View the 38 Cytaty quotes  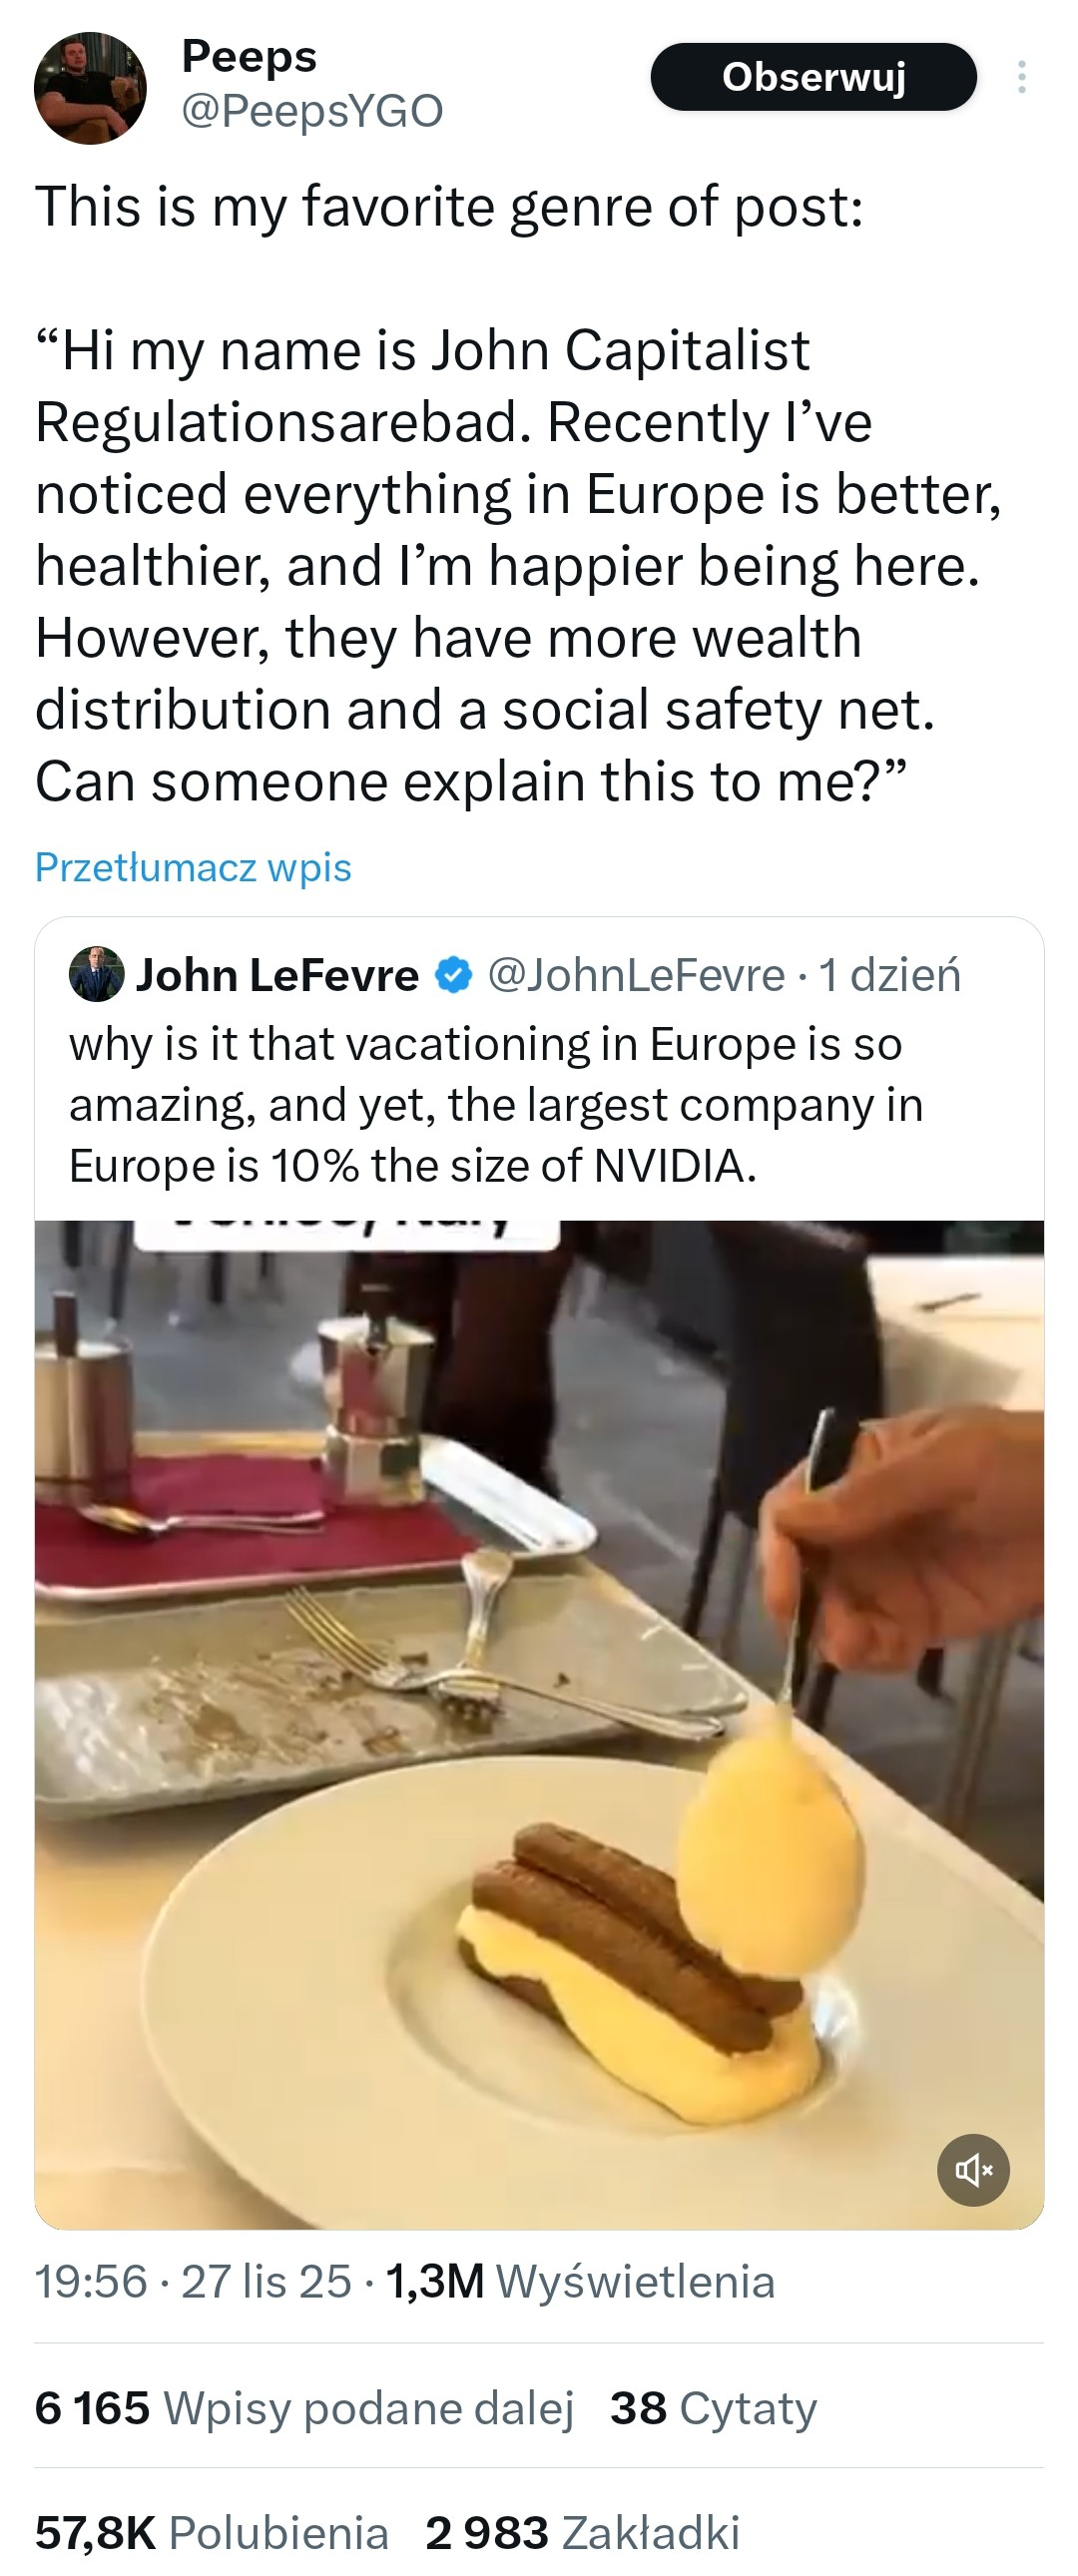point(713,2407)
